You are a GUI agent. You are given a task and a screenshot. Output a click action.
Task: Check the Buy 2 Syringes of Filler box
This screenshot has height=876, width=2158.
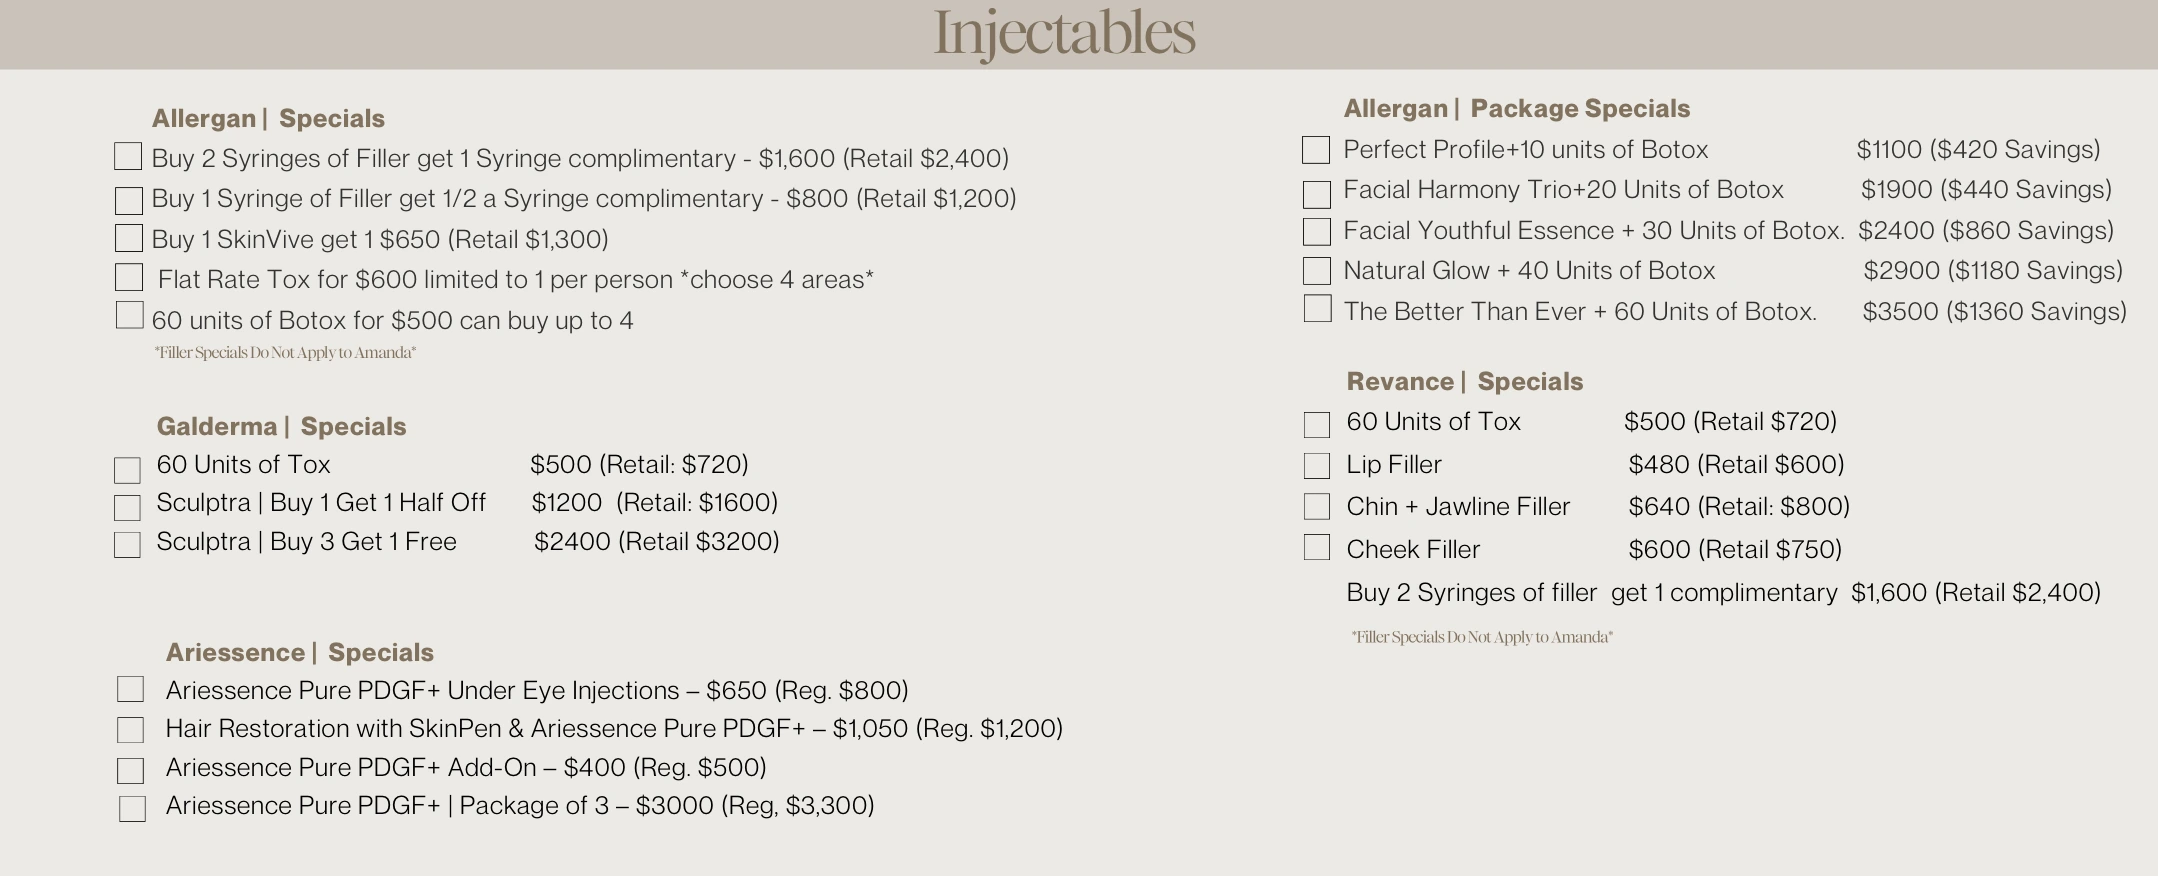[128, 156]
